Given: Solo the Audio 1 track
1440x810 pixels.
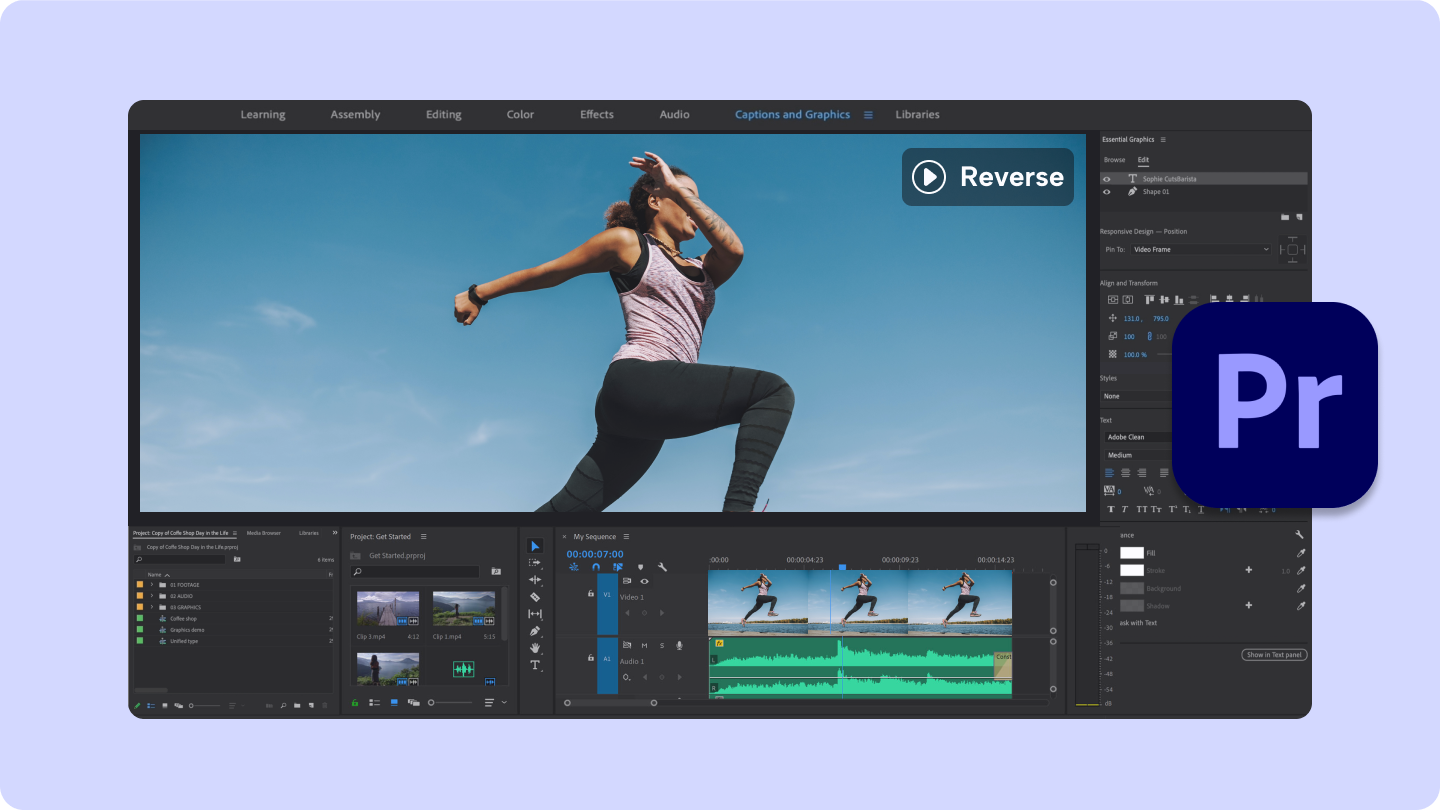Looking at the screenshot, I should pyautogui.click(x=662, y=645).
